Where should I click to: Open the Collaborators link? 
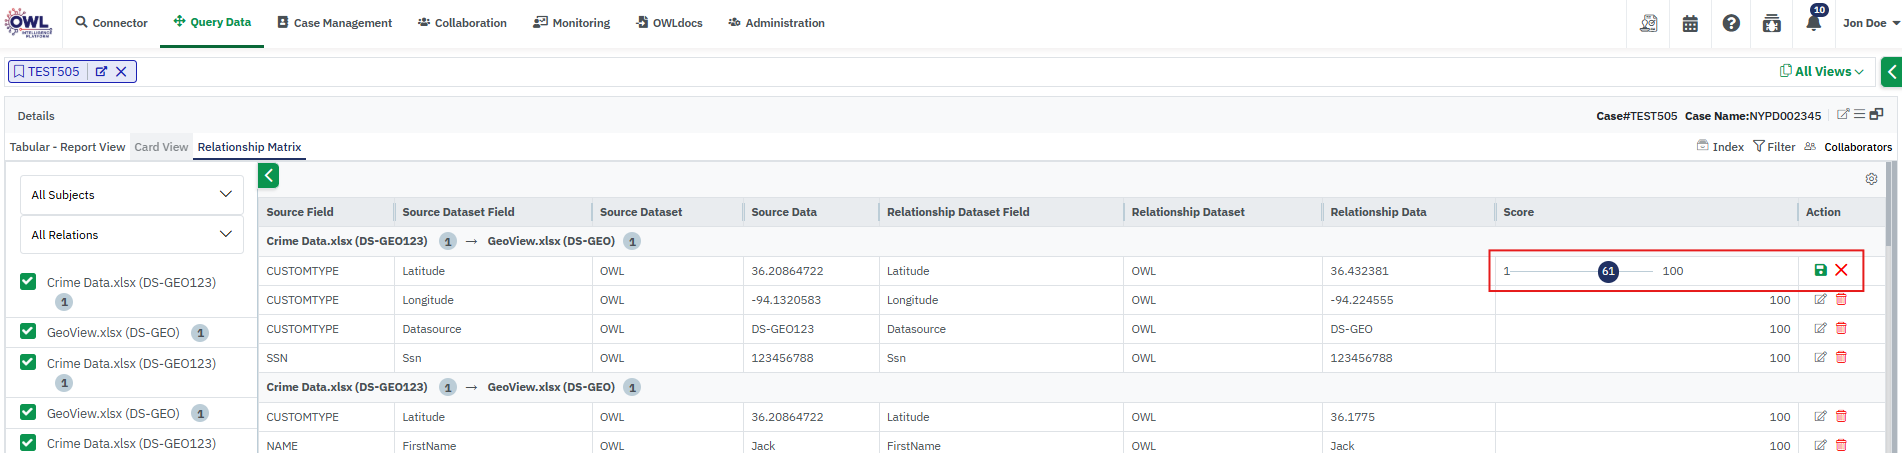click(1857, 147)
